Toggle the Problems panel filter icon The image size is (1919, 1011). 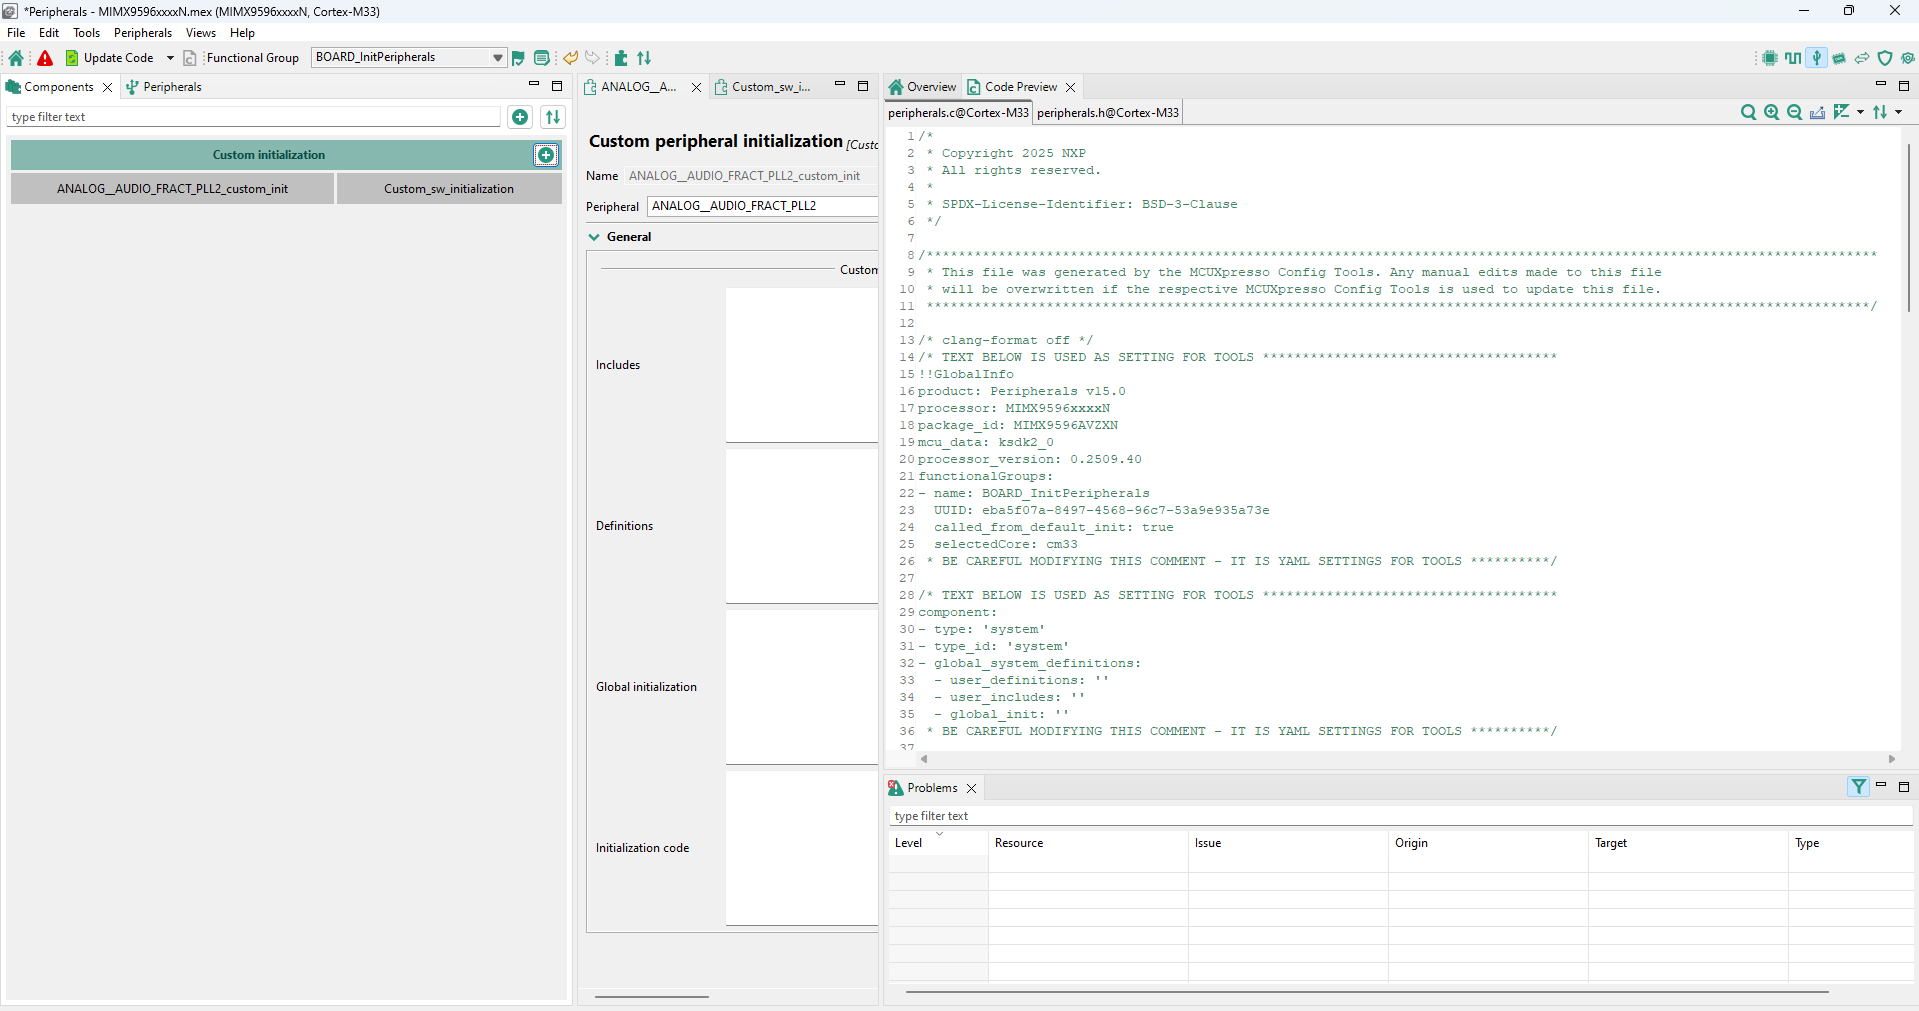(x=1858, y=787)
